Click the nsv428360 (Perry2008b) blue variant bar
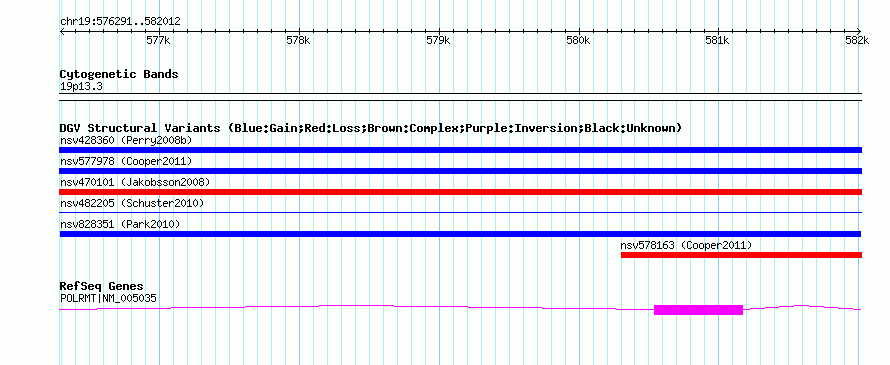 460,150
